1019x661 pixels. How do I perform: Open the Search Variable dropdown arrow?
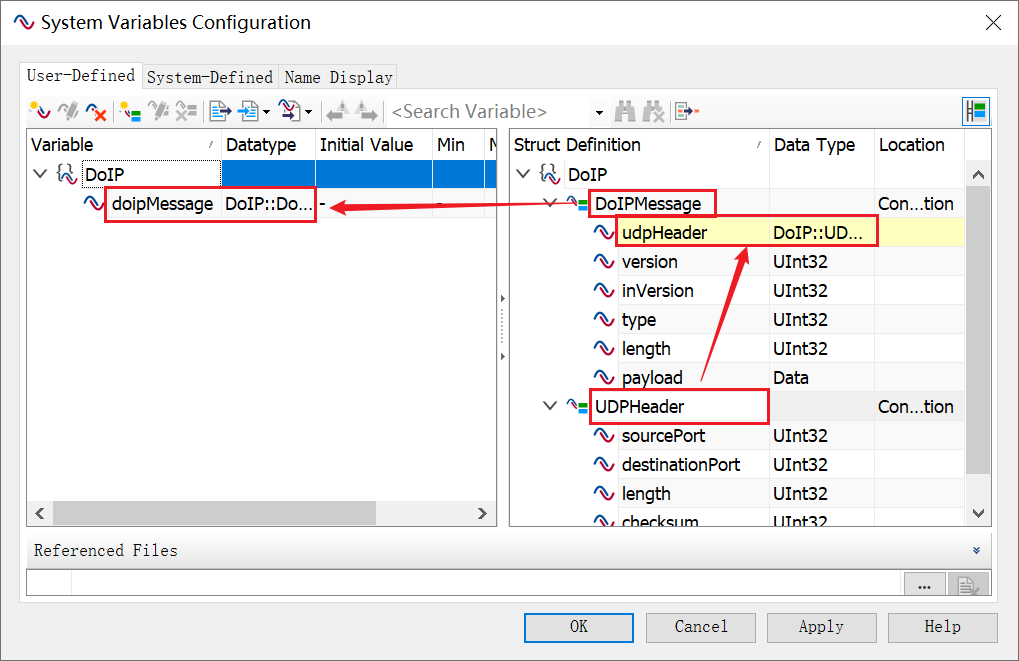coord(599,112)
